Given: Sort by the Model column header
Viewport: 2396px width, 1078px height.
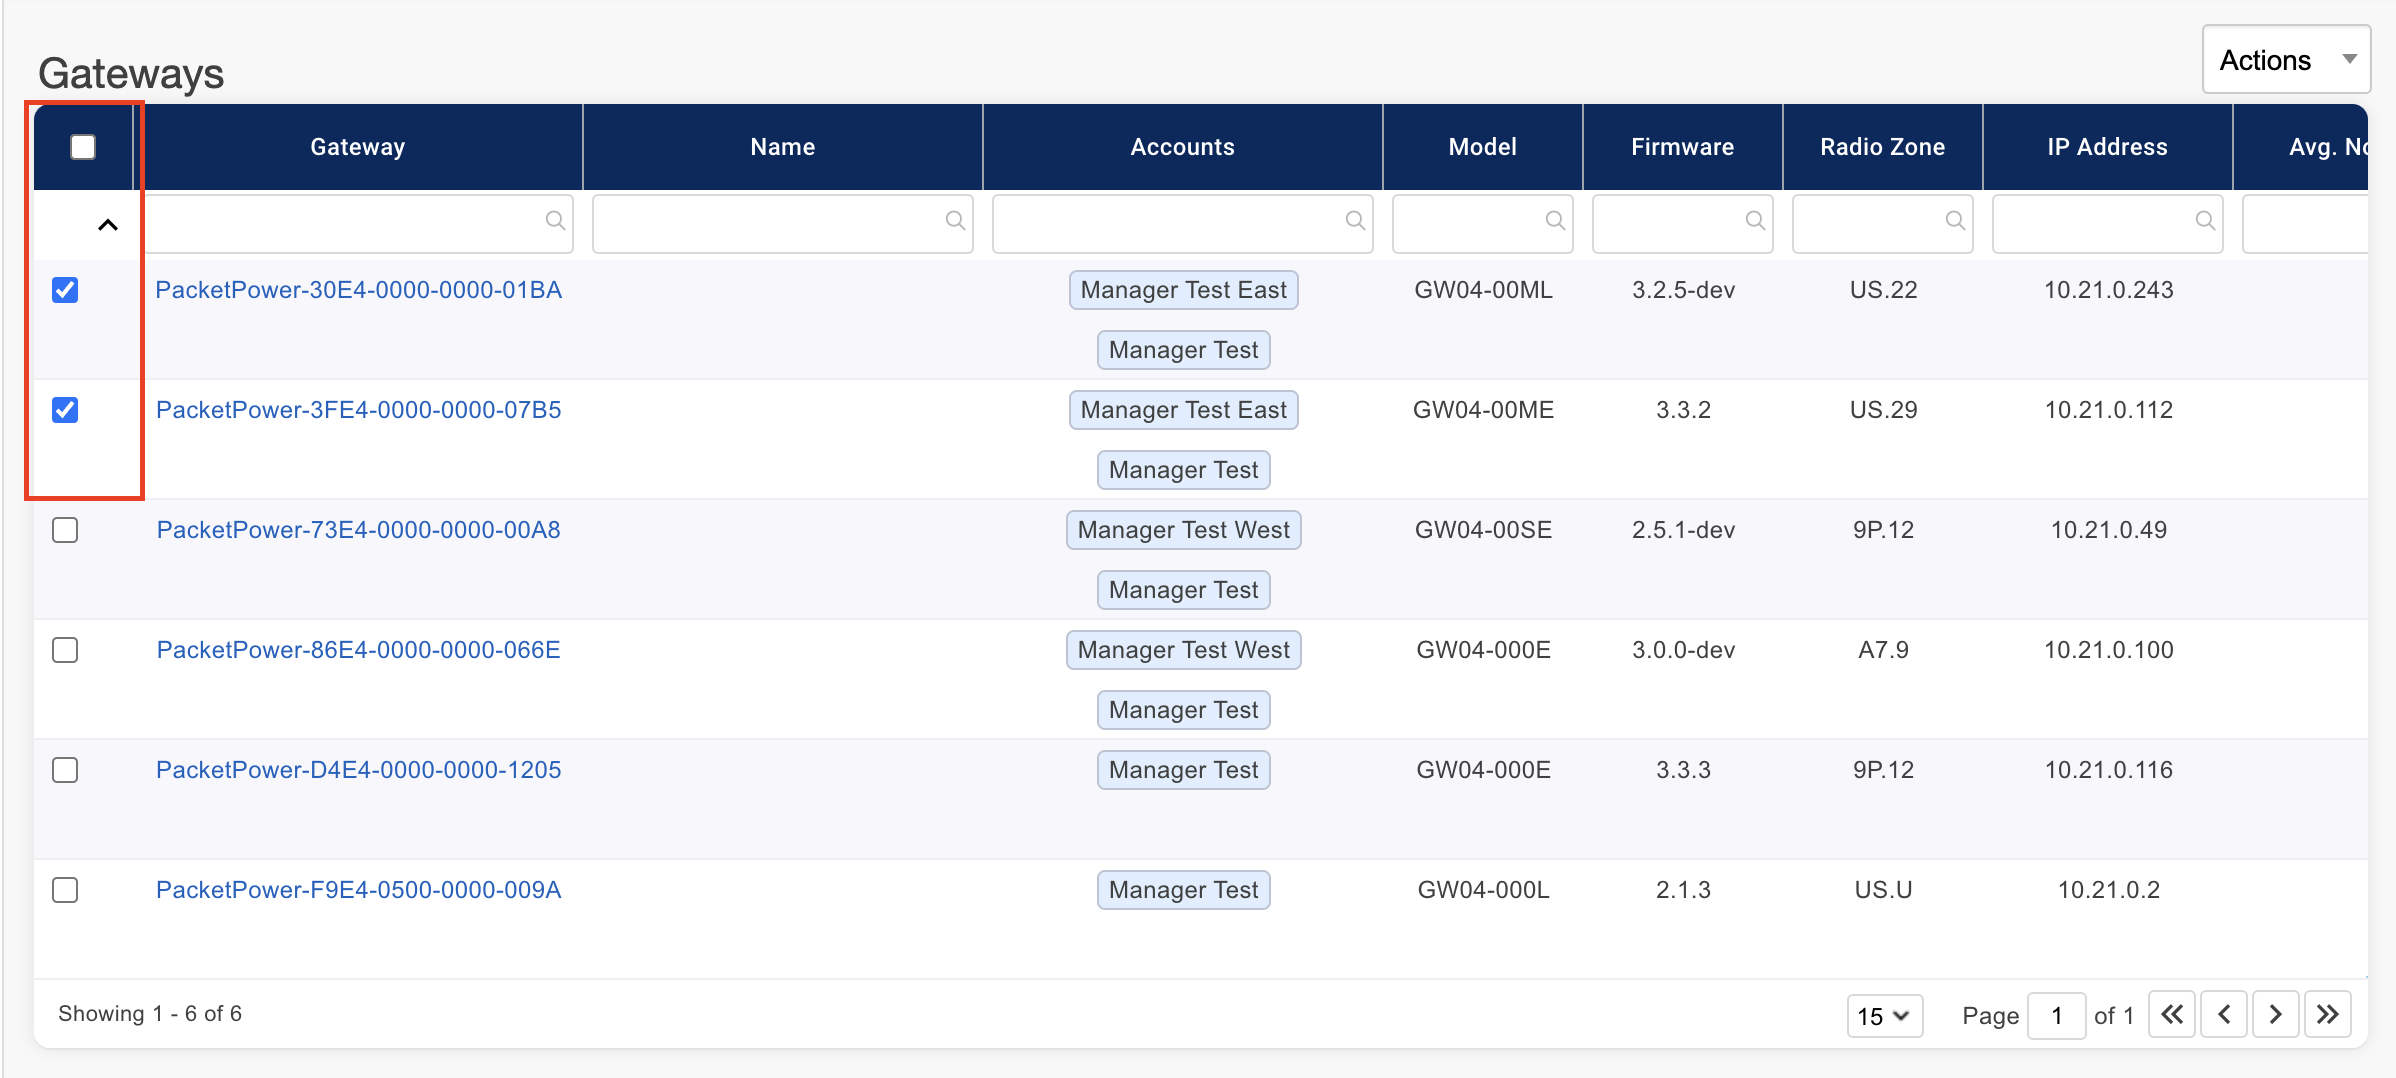Looking at the screenshot, I should (x=1482, y=146).
